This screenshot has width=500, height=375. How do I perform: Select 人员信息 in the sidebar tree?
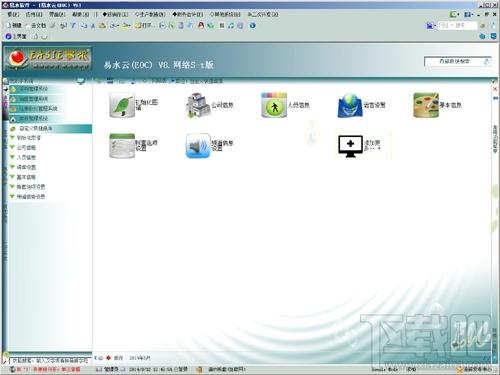click(x=26, y=157)
